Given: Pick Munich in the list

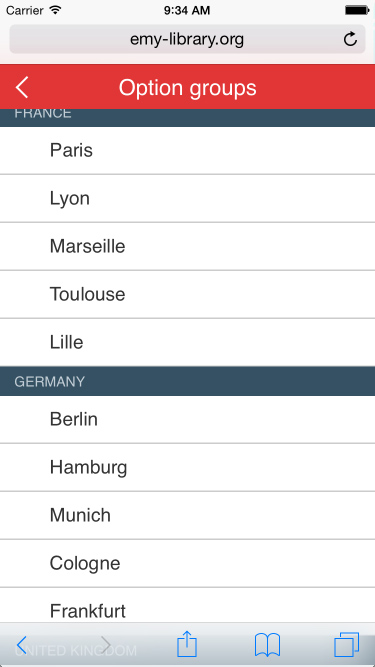Looking at the screenshot, I should point(188,516).
